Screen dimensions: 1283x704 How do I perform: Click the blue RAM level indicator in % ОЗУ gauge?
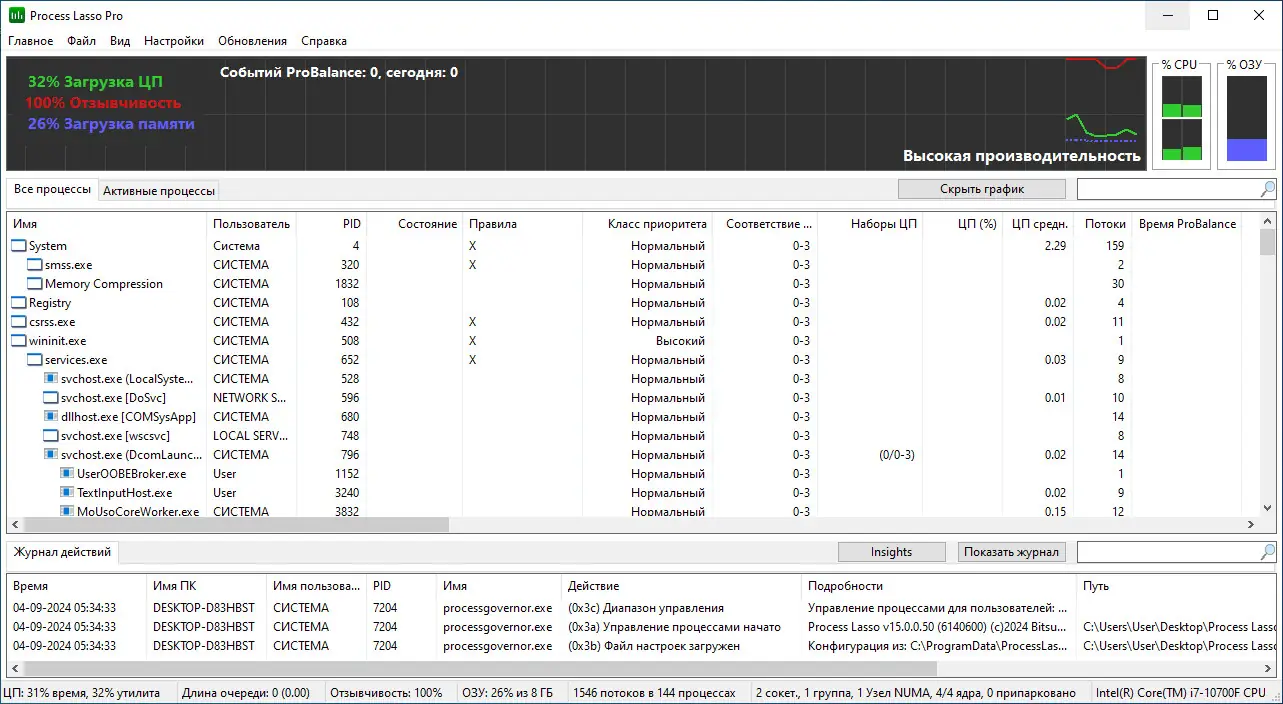click(1246, 150)
